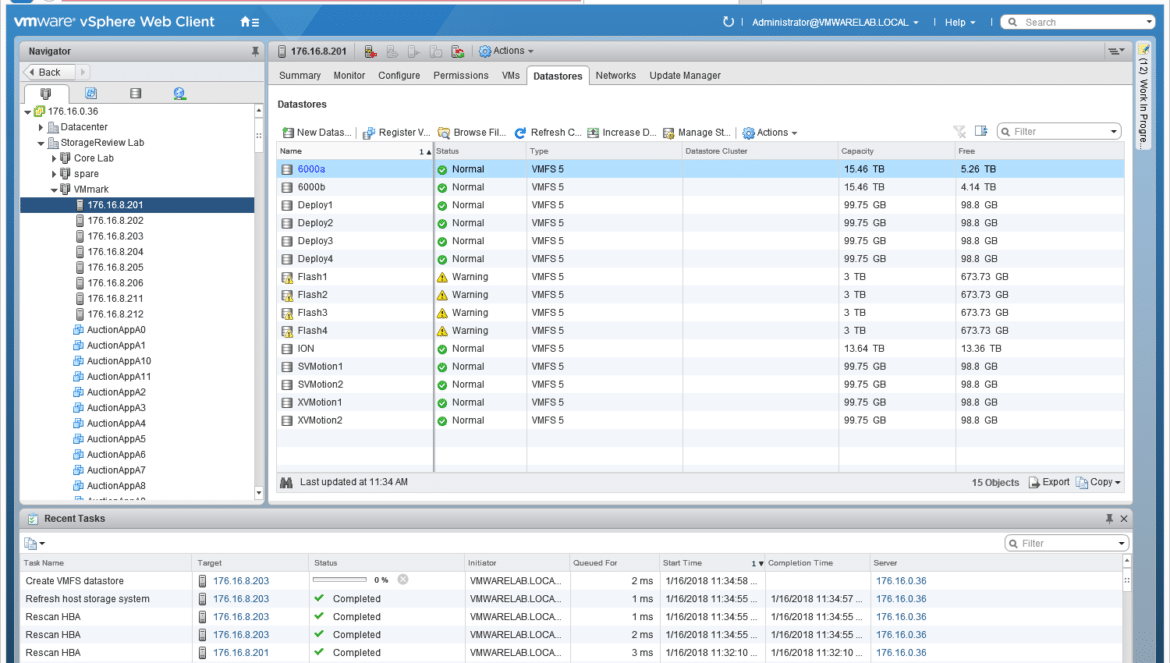Viewport: 1170px width, 663px height.
Task: Collapse the StorageReview Lab node
Action: point(41,143)
